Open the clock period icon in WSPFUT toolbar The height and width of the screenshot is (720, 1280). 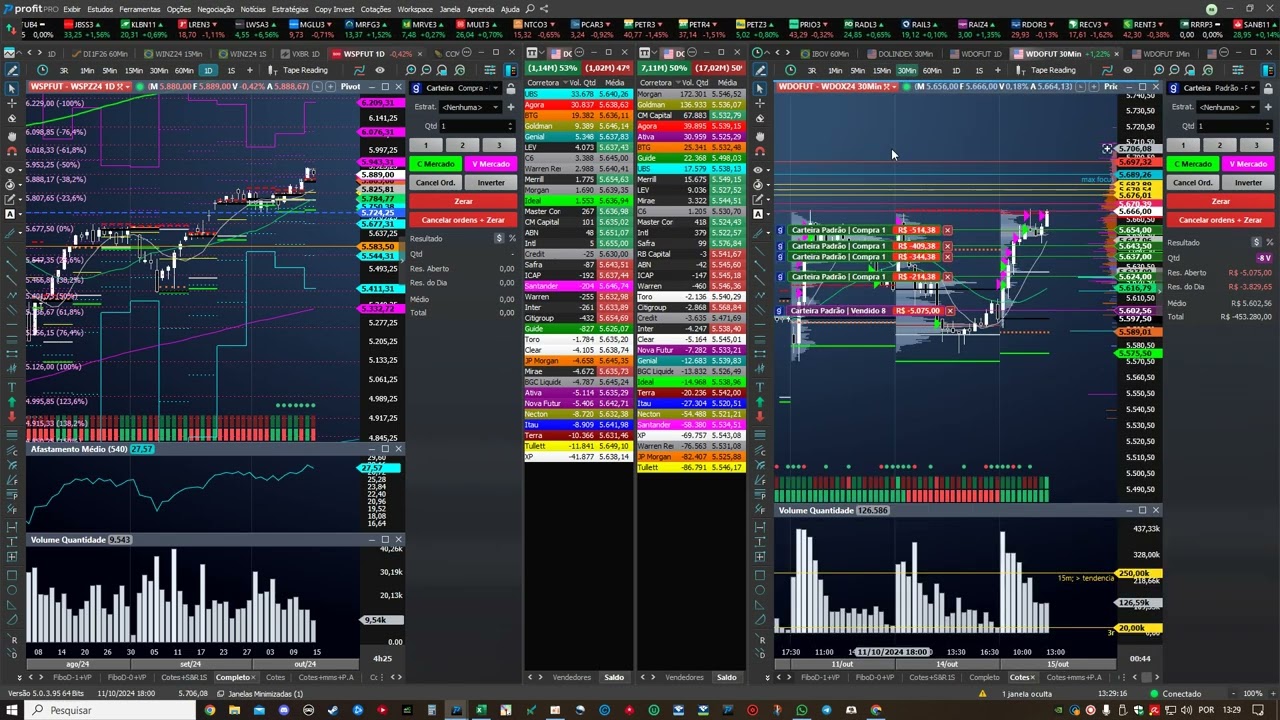point(42,70)
